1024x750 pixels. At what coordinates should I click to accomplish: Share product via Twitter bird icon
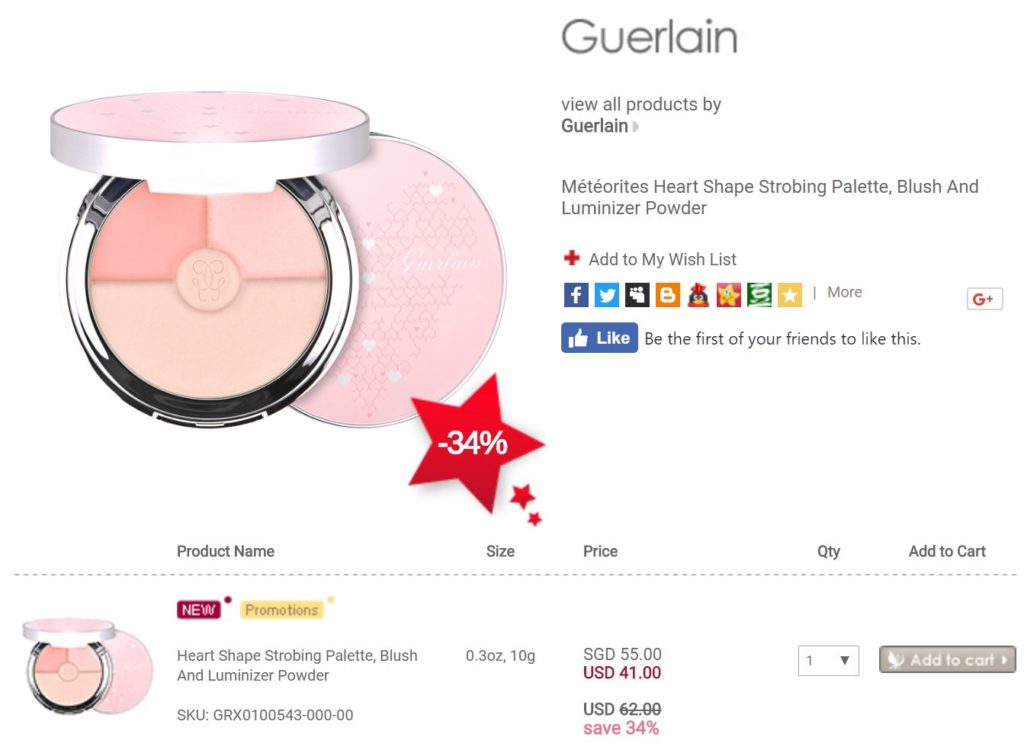606,294
